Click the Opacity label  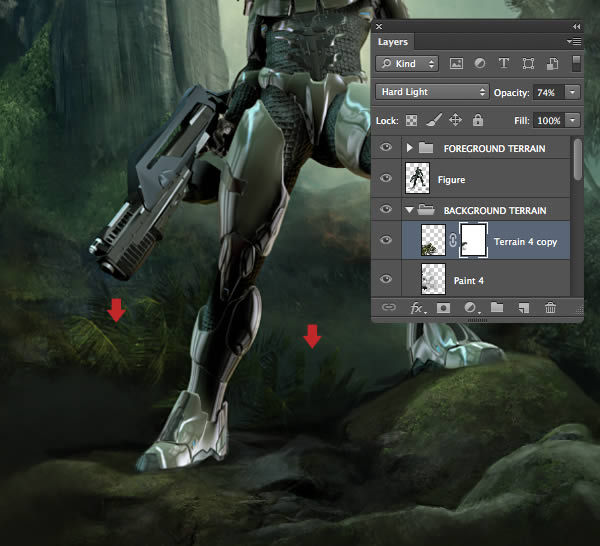pyautogui.click(x=512, y=93)
